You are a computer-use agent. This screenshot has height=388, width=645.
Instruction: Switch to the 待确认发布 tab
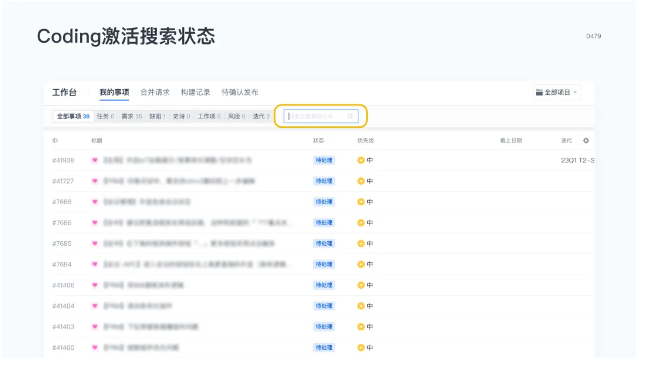240,92
